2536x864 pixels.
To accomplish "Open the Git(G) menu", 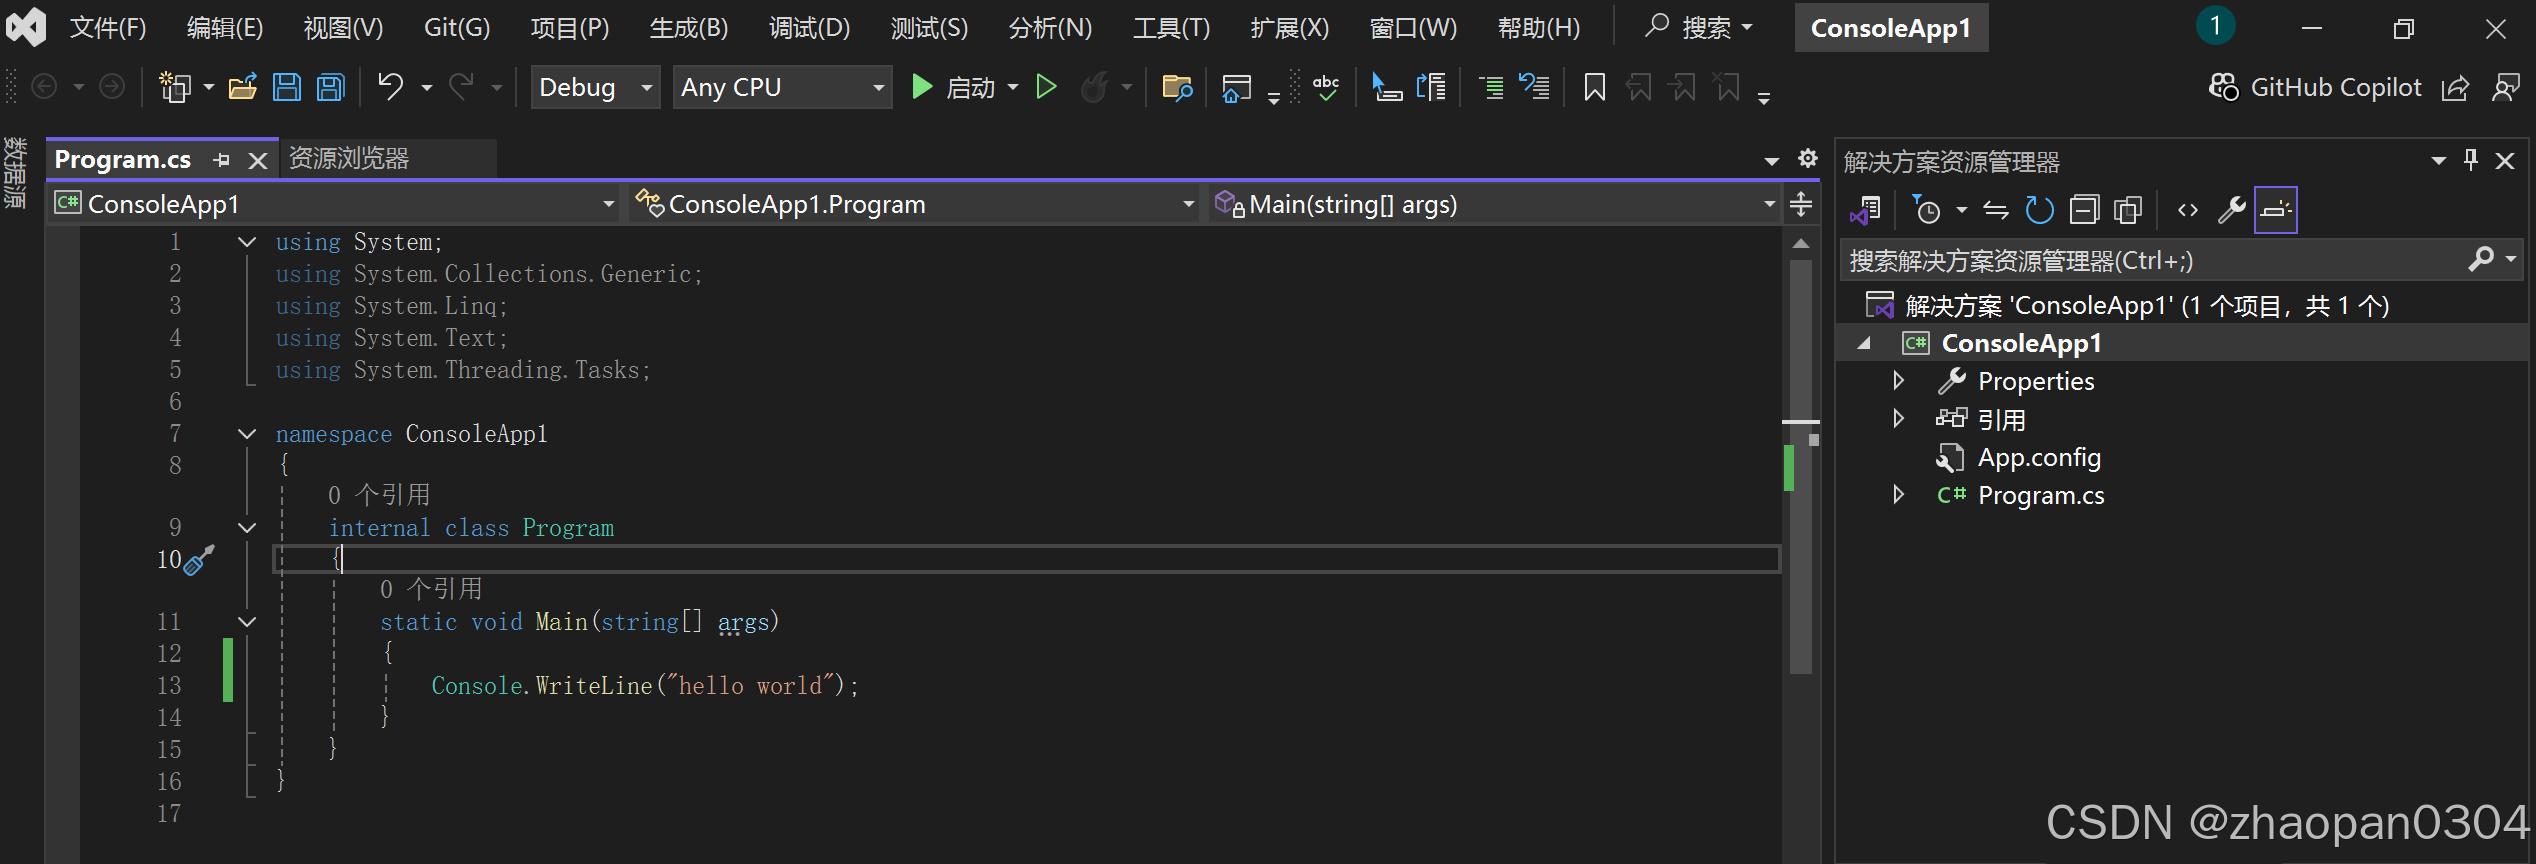I will (457, 28).
